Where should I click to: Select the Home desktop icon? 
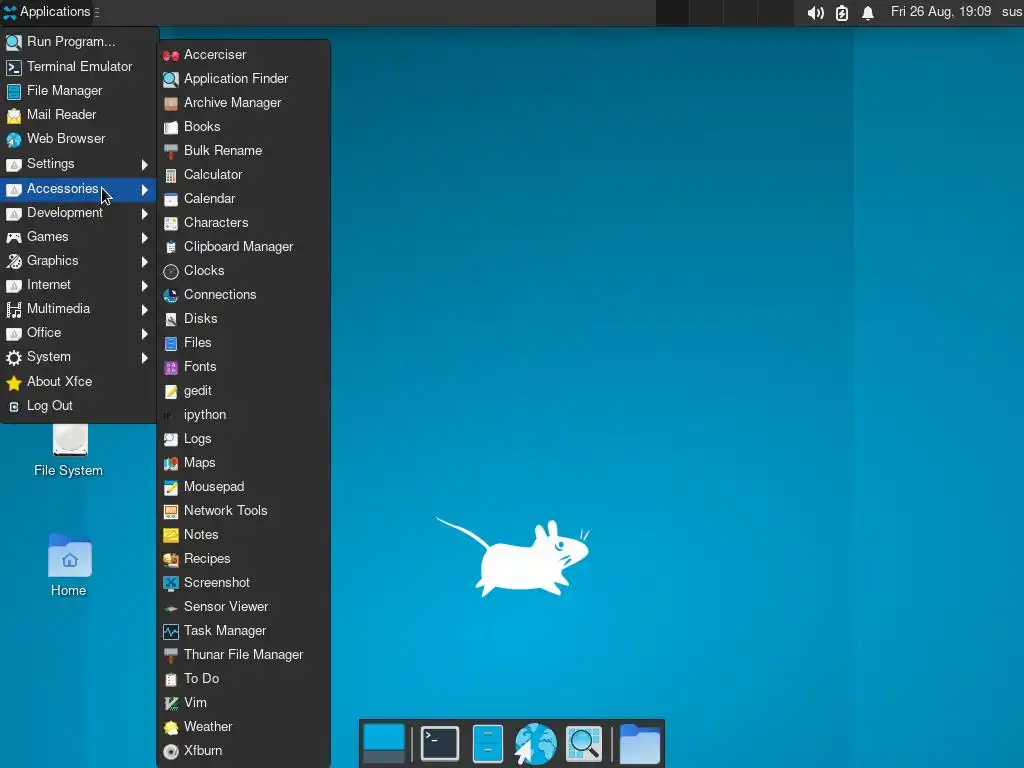click(x=69, y=566)
